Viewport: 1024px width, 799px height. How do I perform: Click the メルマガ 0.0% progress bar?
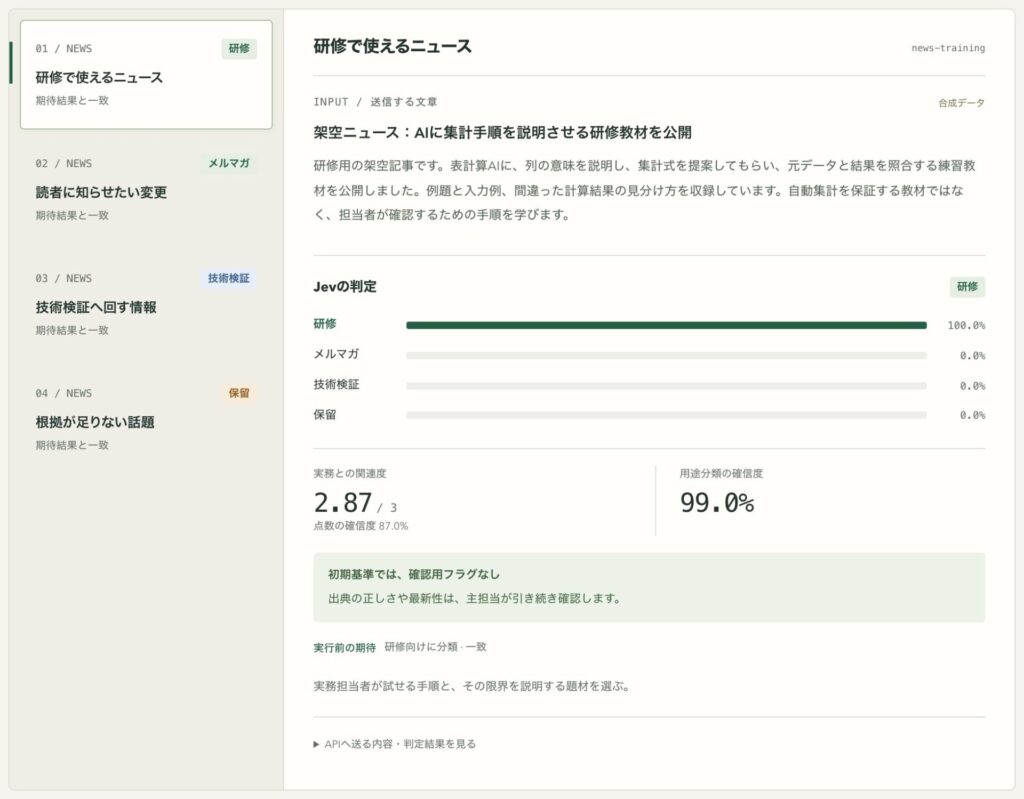pyautogui.click(x=666, y=355)
